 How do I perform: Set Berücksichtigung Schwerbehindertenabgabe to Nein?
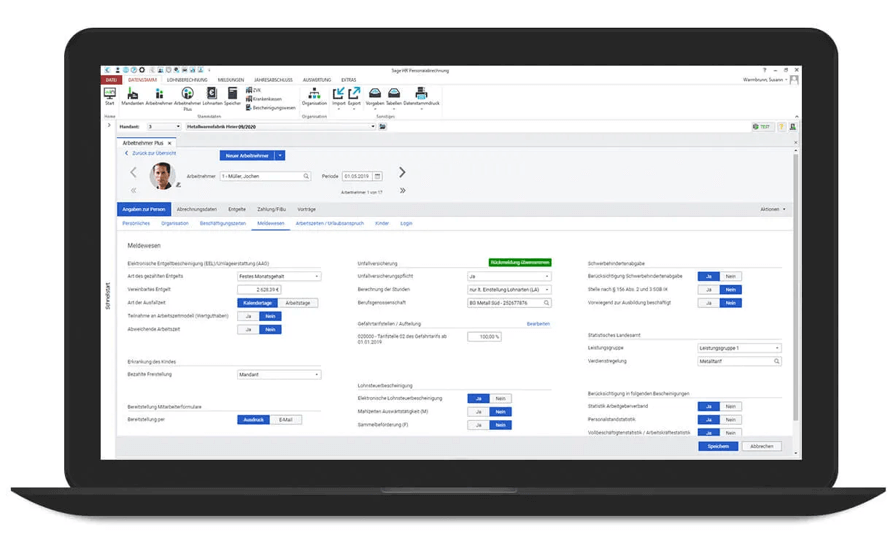point(731,276)
